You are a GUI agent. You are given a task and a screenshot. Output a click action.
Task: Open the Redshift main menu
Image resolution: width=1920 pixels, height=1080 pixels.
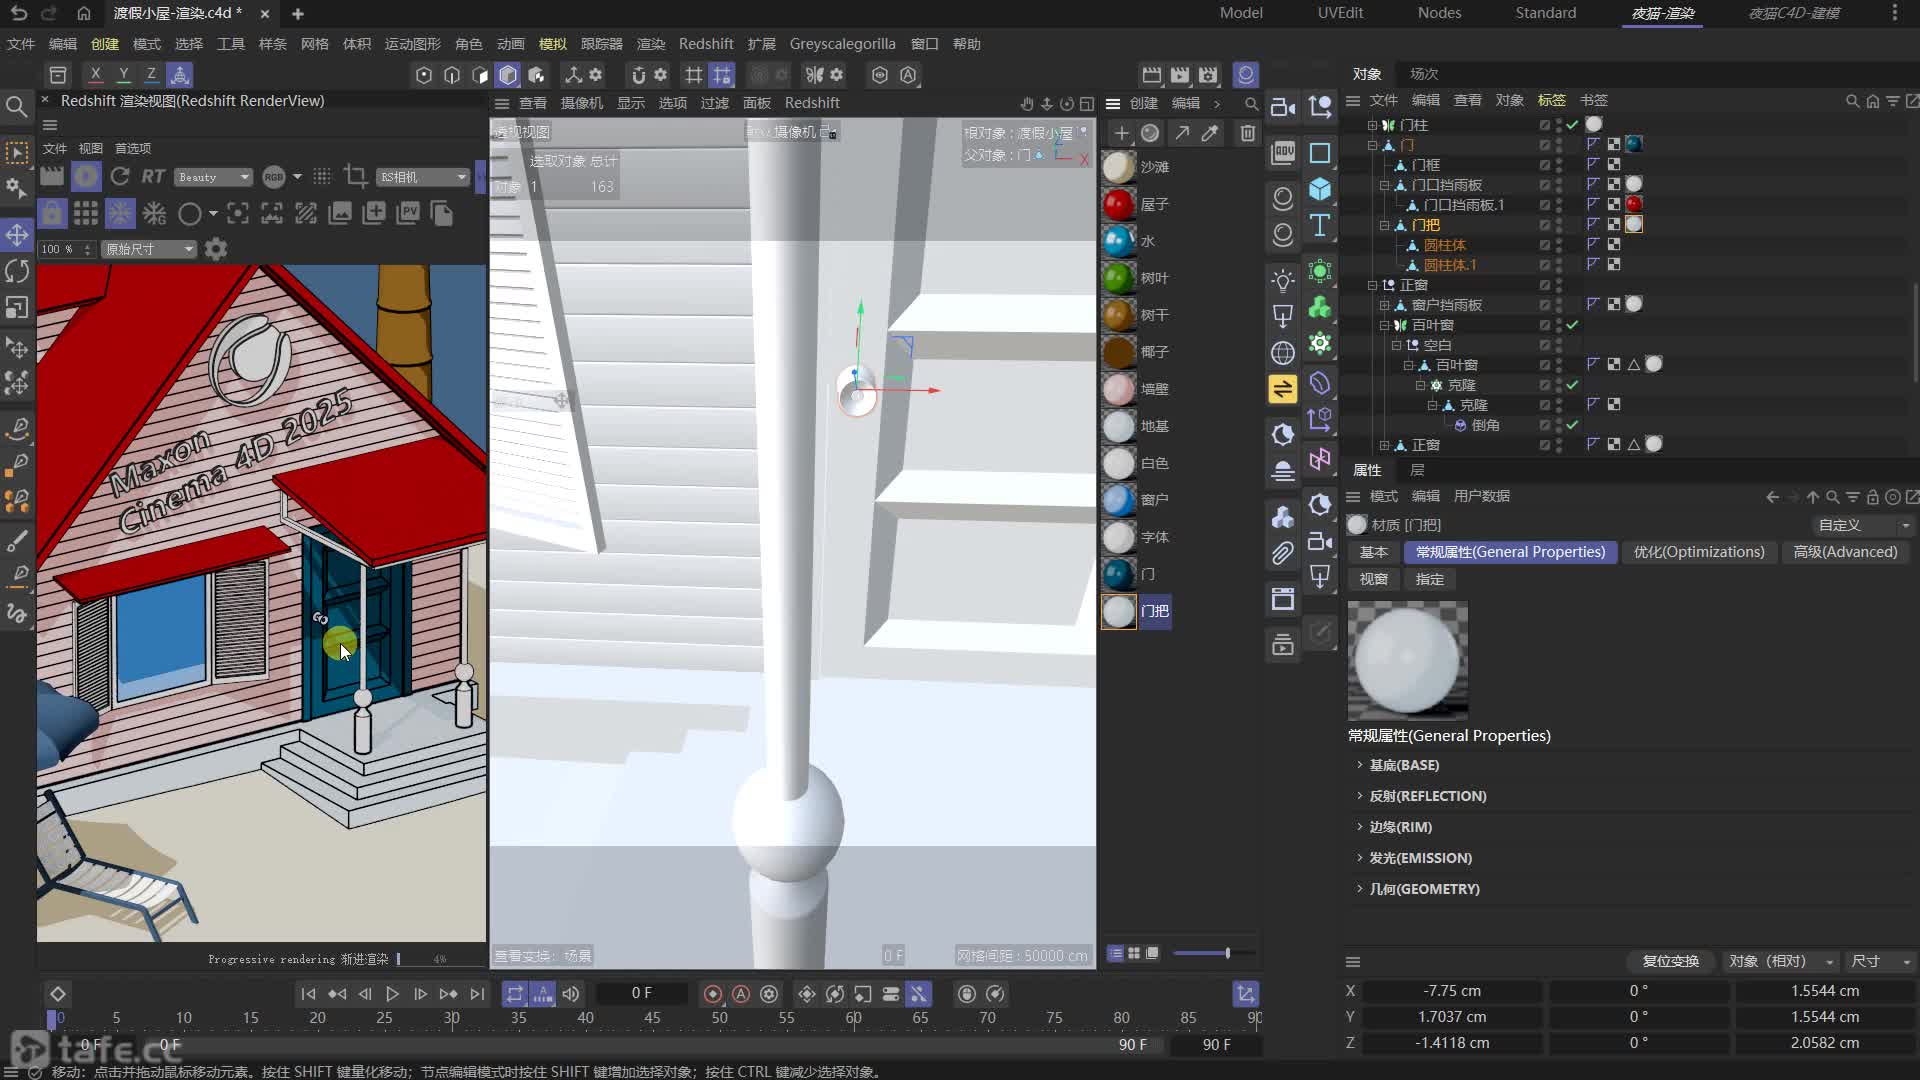(706, 44)
